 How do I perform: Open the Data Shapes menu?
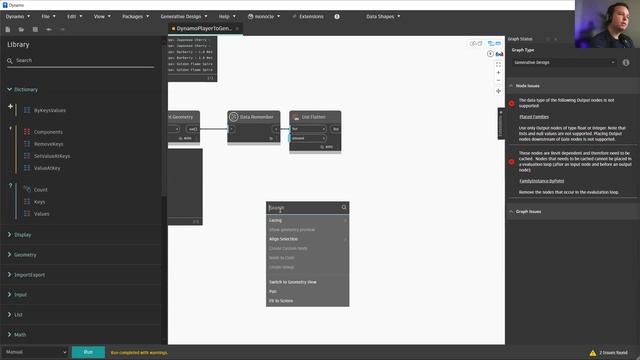click(x=383, y=16)
